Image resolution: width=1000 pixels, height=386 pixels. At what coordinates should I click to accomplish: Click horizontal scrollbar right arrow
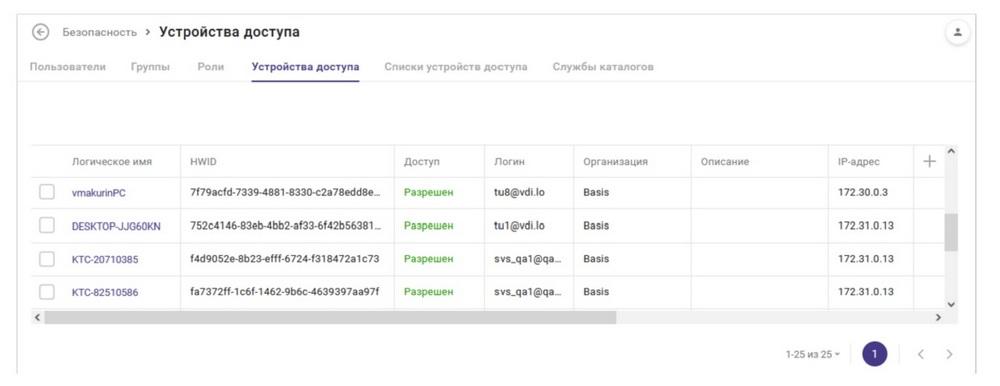(938, 317)
